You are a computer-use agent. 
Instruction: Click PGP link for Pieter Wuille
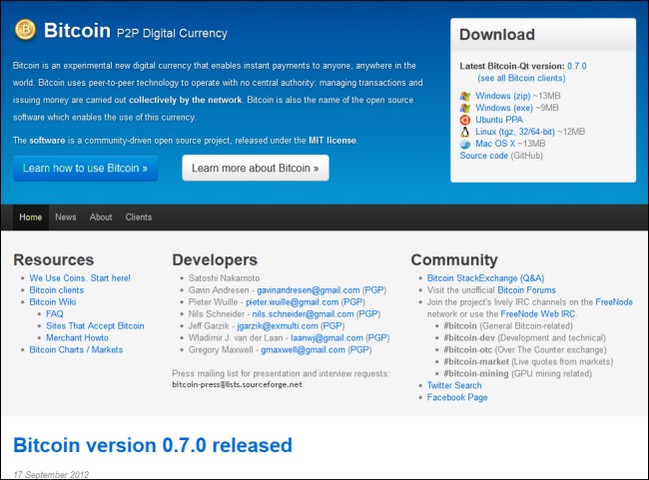pyautogui.click(x=353, y=302)
